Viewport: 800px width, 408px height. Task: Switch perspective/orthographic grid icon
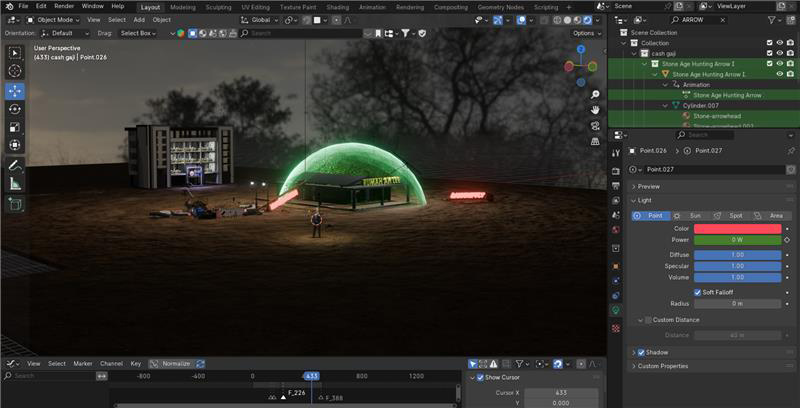(x=595, y=141)
